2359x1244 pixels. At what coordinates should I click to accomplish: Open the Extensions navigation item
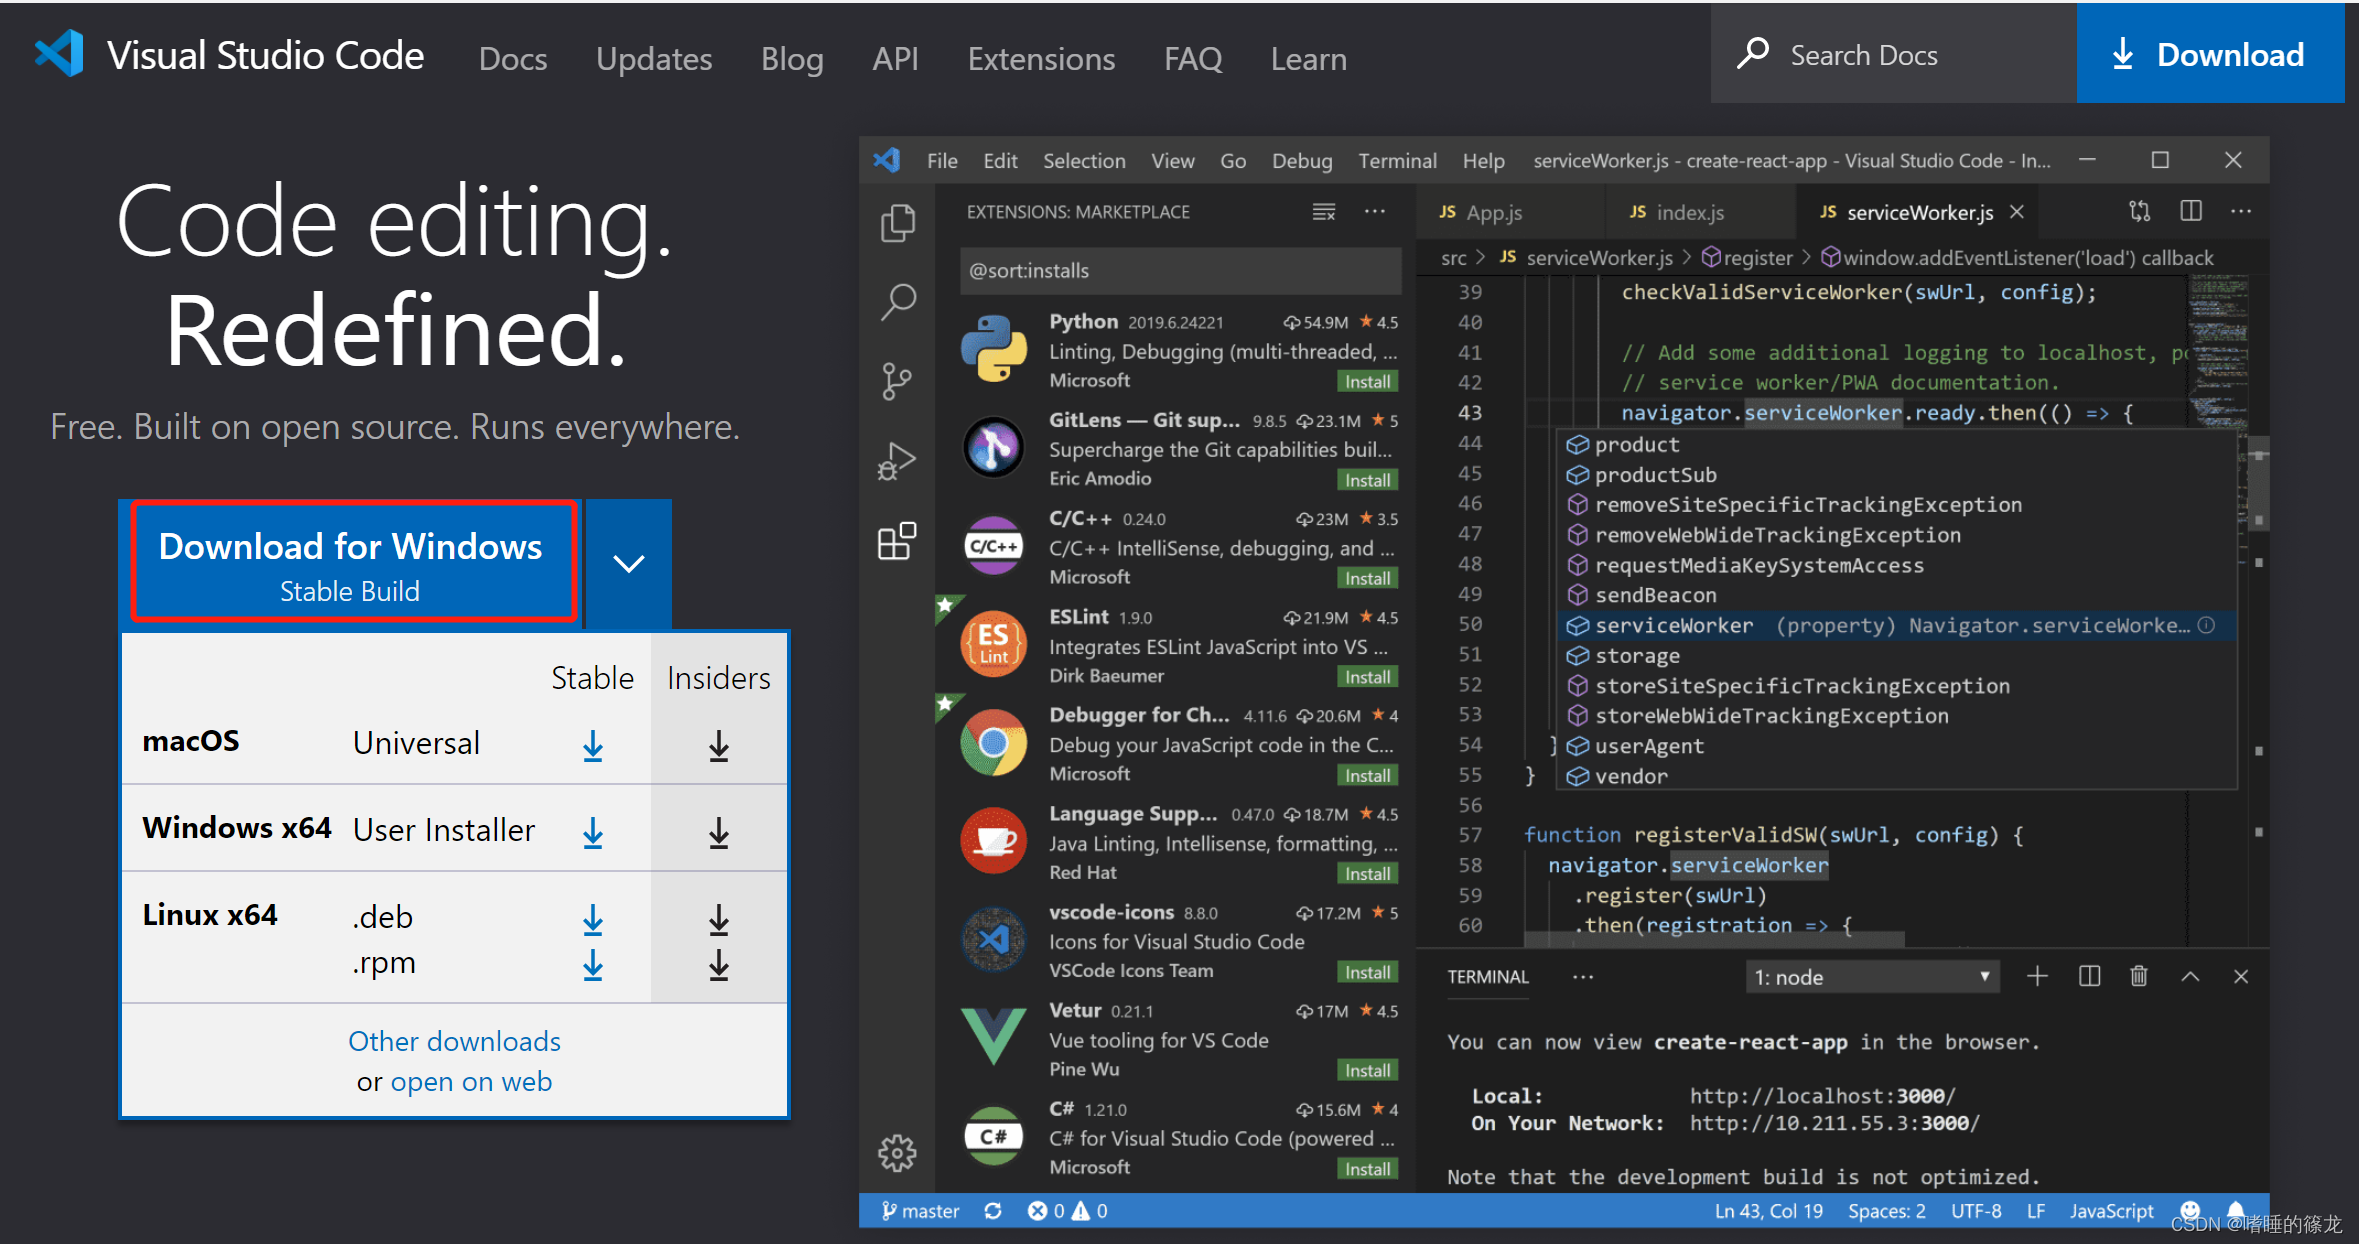point(1041,59)
